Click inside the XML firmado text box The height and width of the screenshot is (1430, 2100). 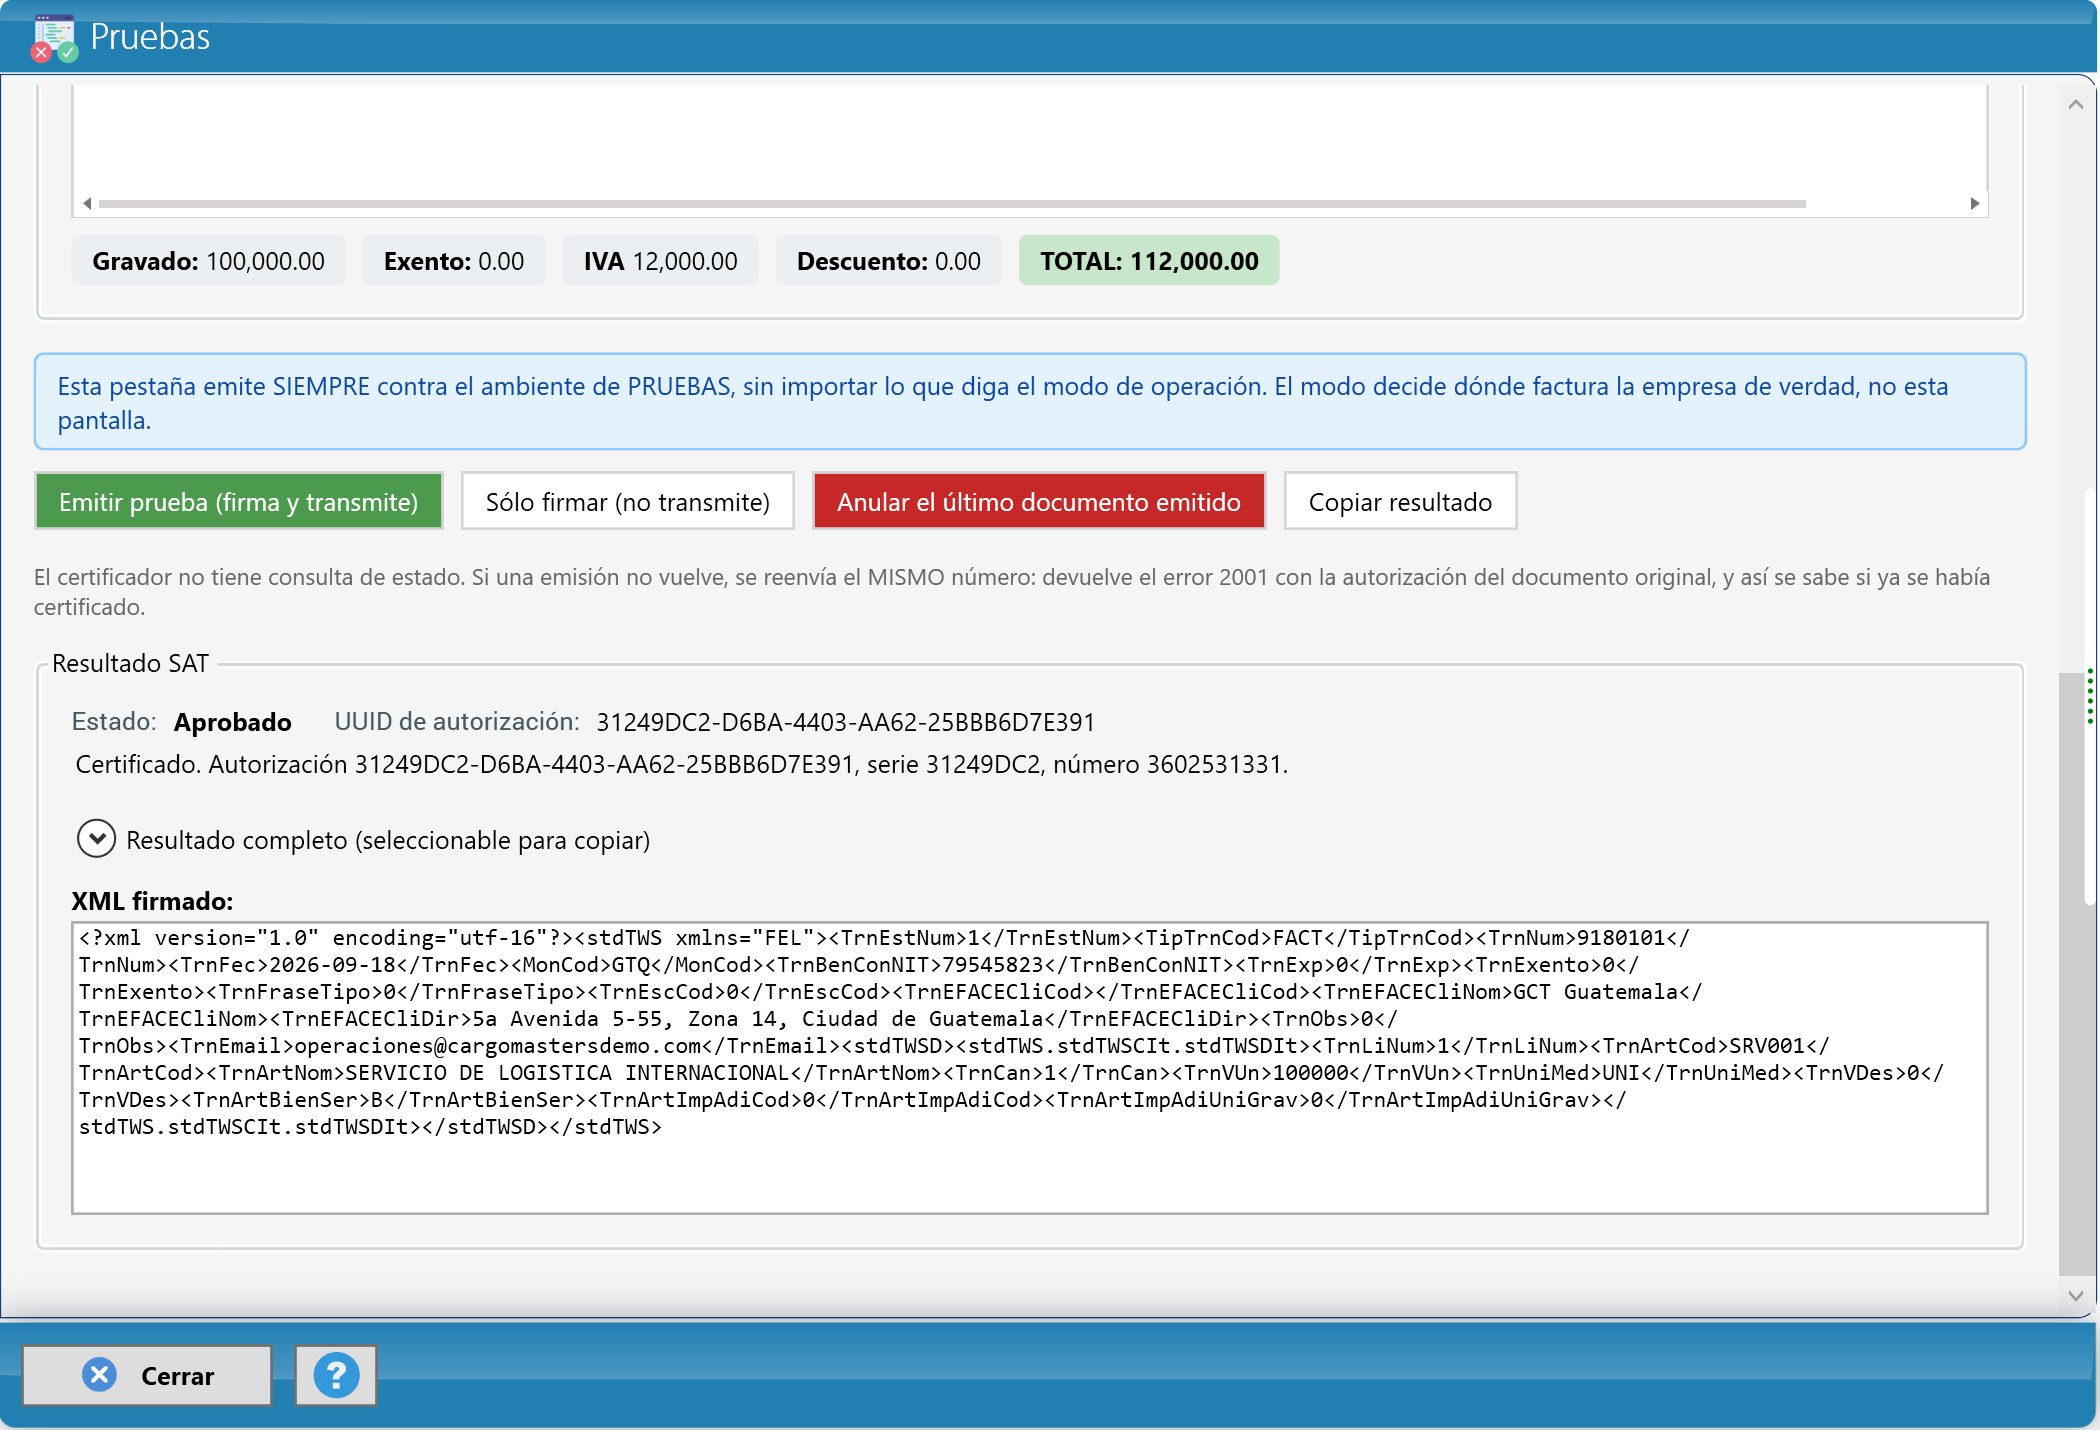click(1030, 1068)
